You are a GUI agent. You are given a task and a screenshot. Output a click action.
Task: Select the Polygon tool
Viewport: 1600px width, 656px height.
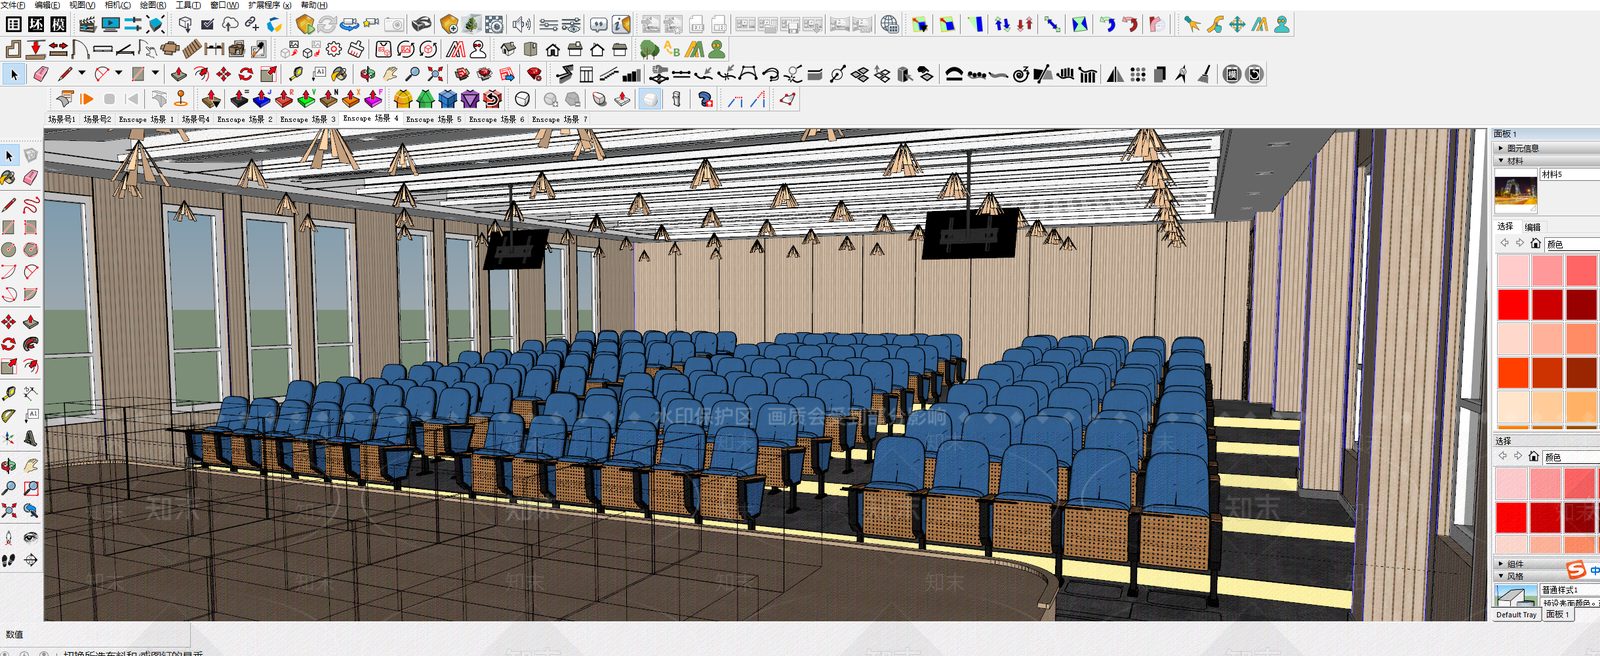31,249
